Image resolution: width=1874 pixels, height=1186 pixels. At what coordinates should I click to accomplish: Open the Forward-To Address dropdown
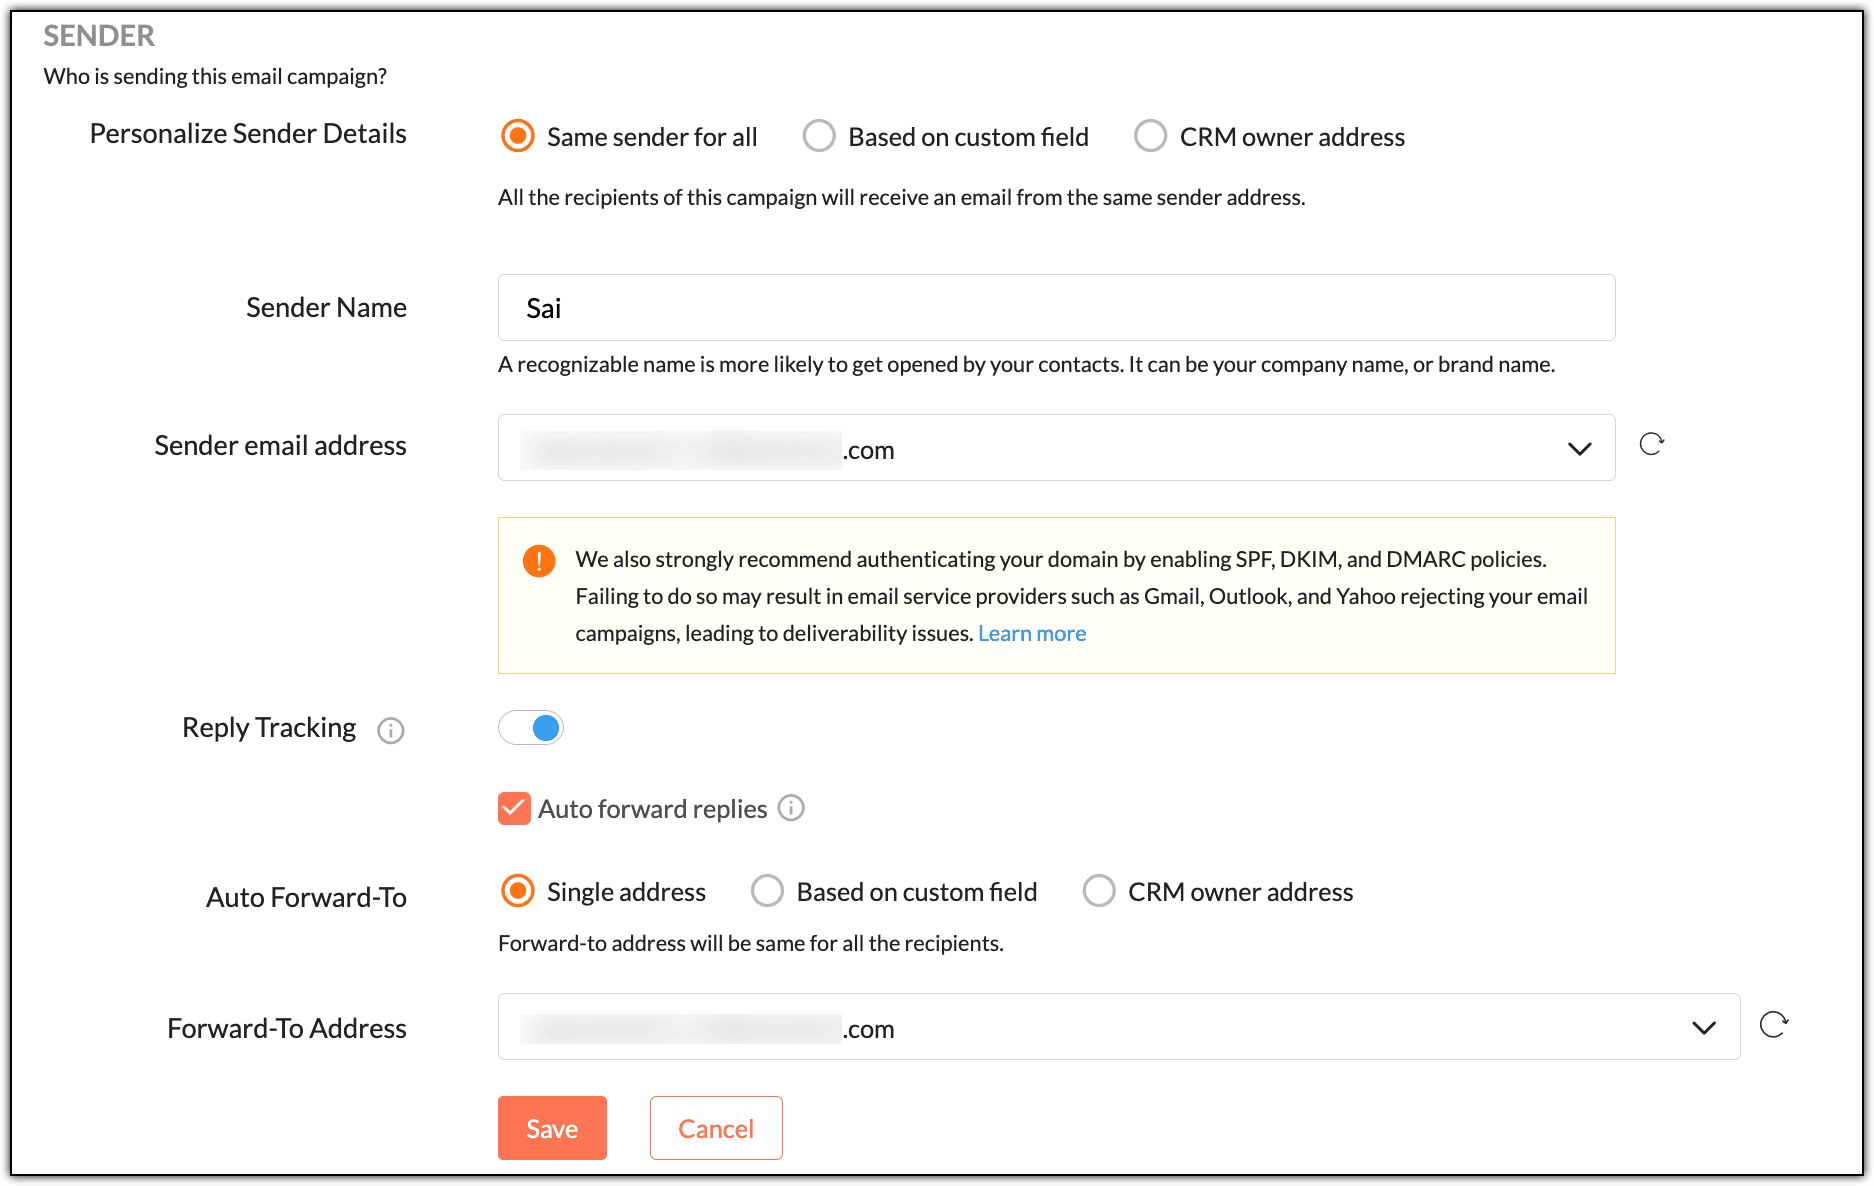pos(1703,1028)
